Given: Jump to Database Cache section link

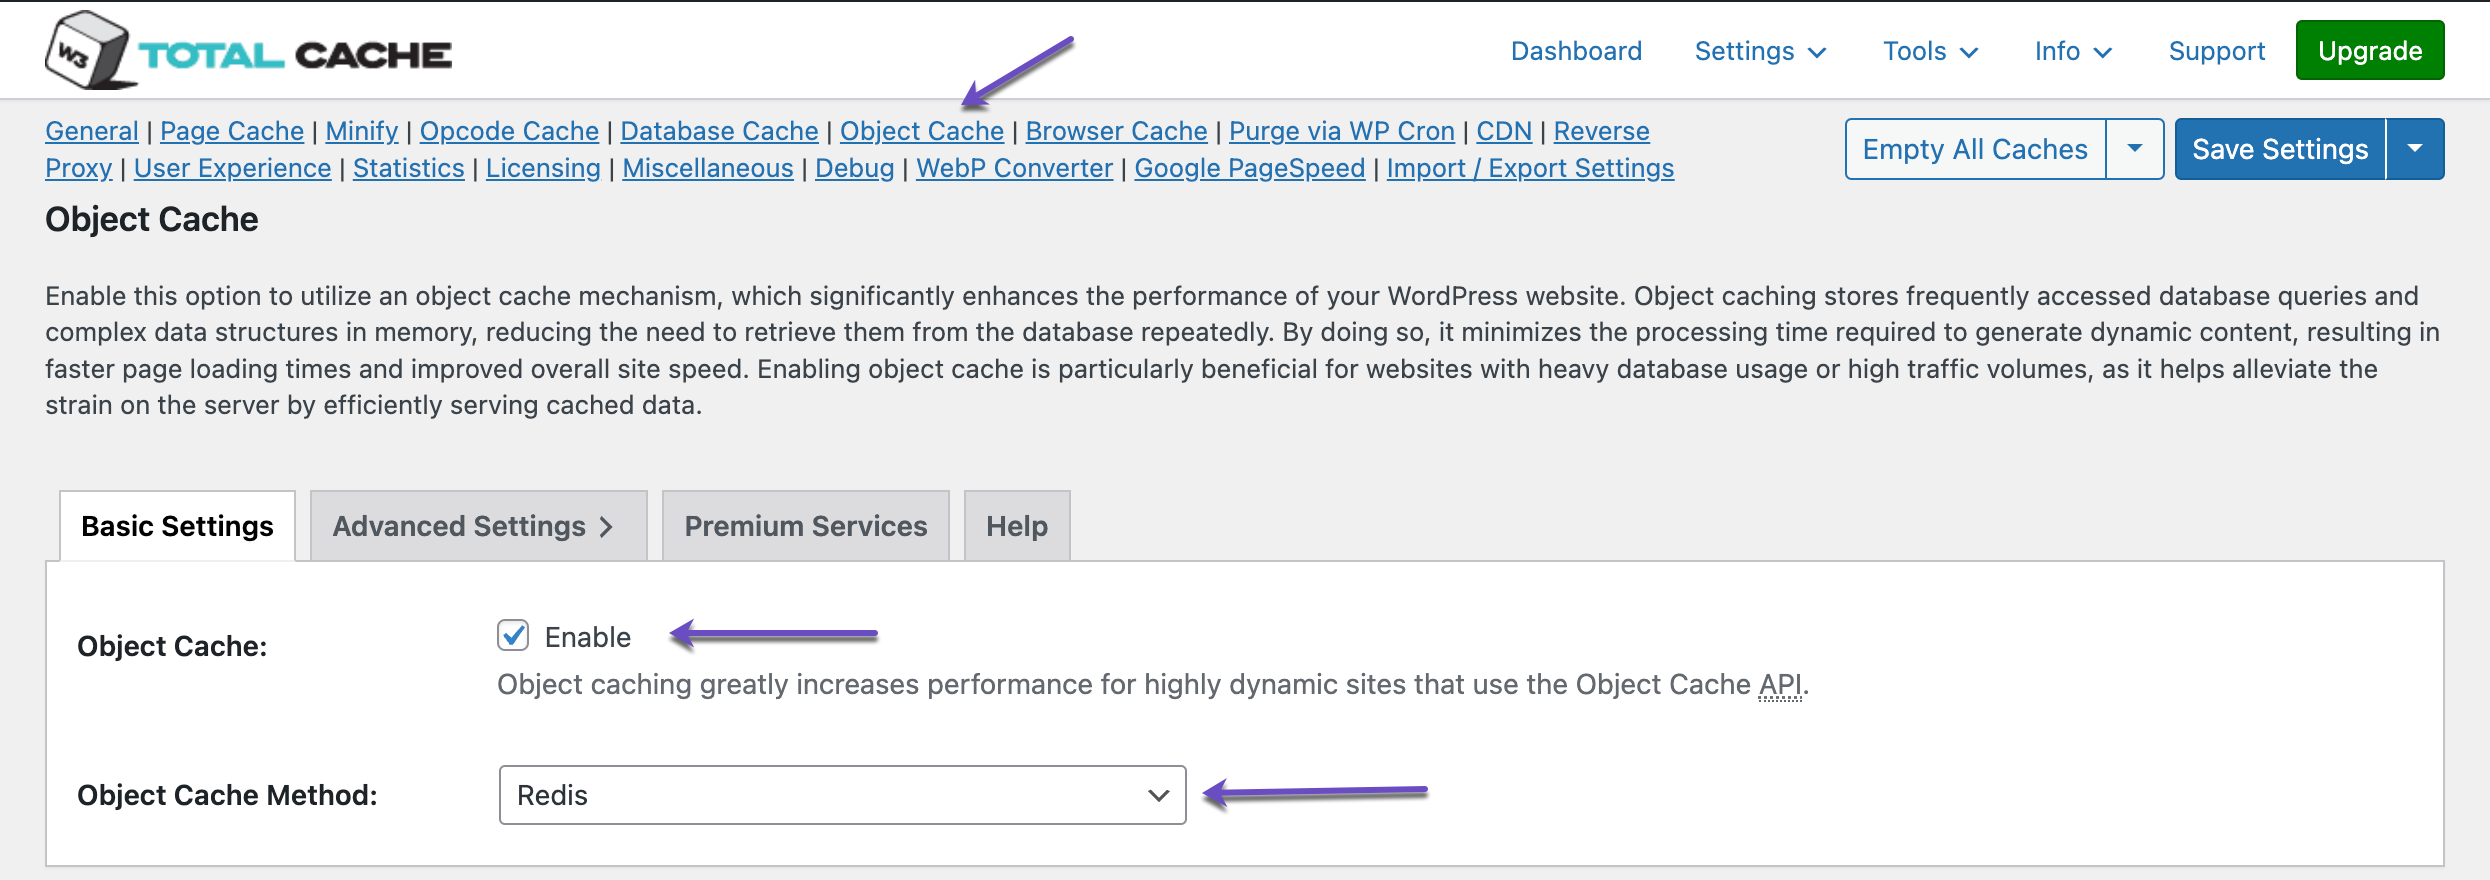Looking at the screenshot, I should (x=719, y=131).
